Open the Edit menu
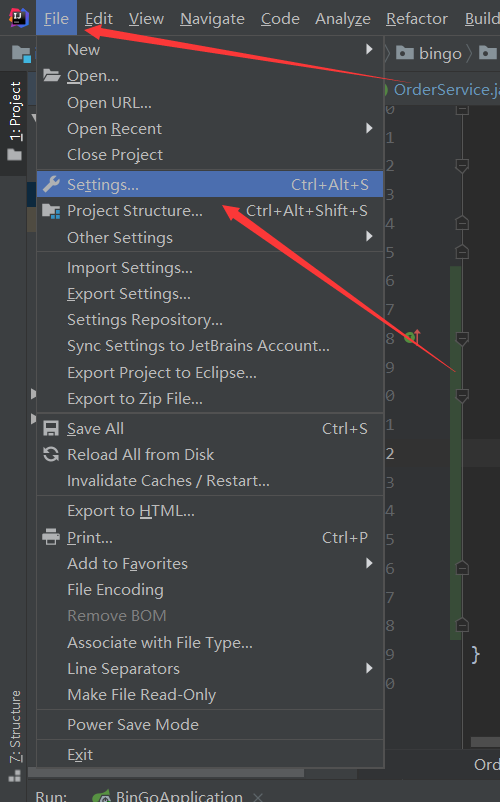 pos(99,18)
